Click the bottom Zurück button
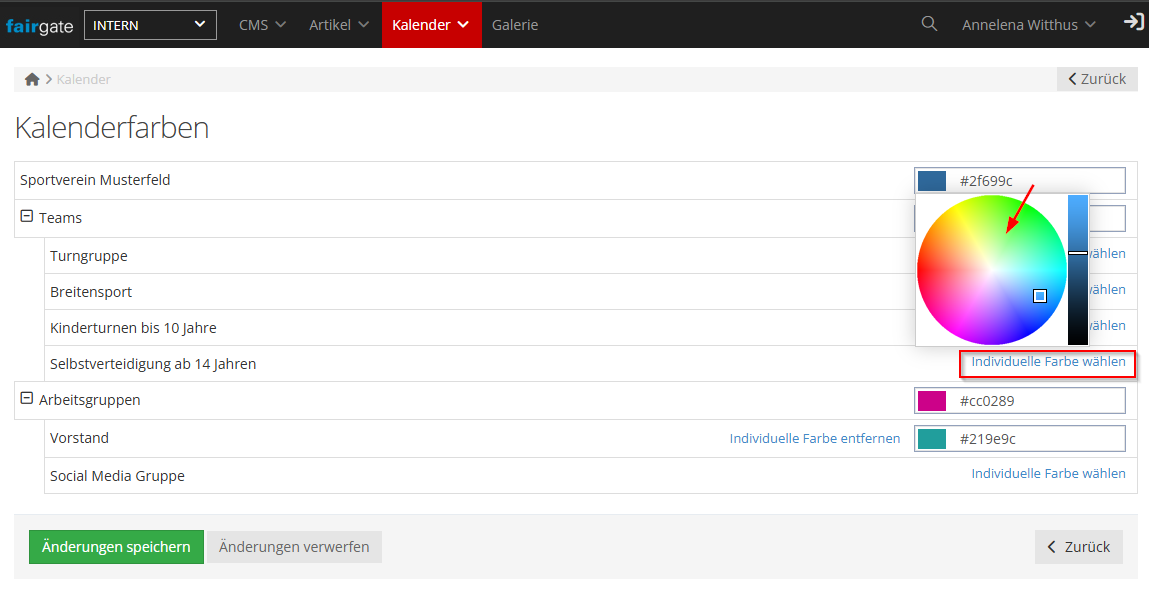 (x=1078, y=547)
